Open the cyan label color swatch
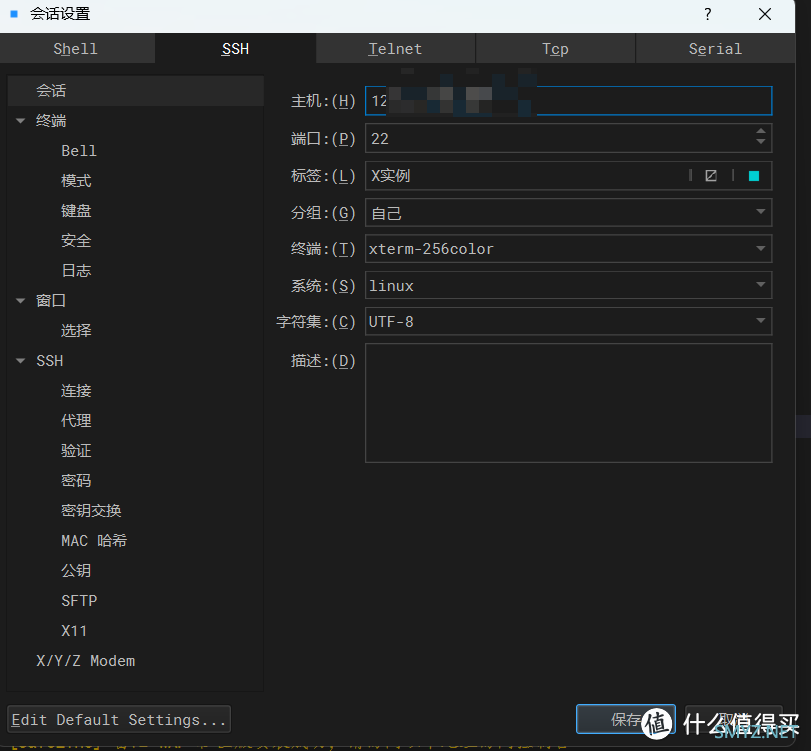This screenshot has width=811, height=751. click(x=754, y=176)
